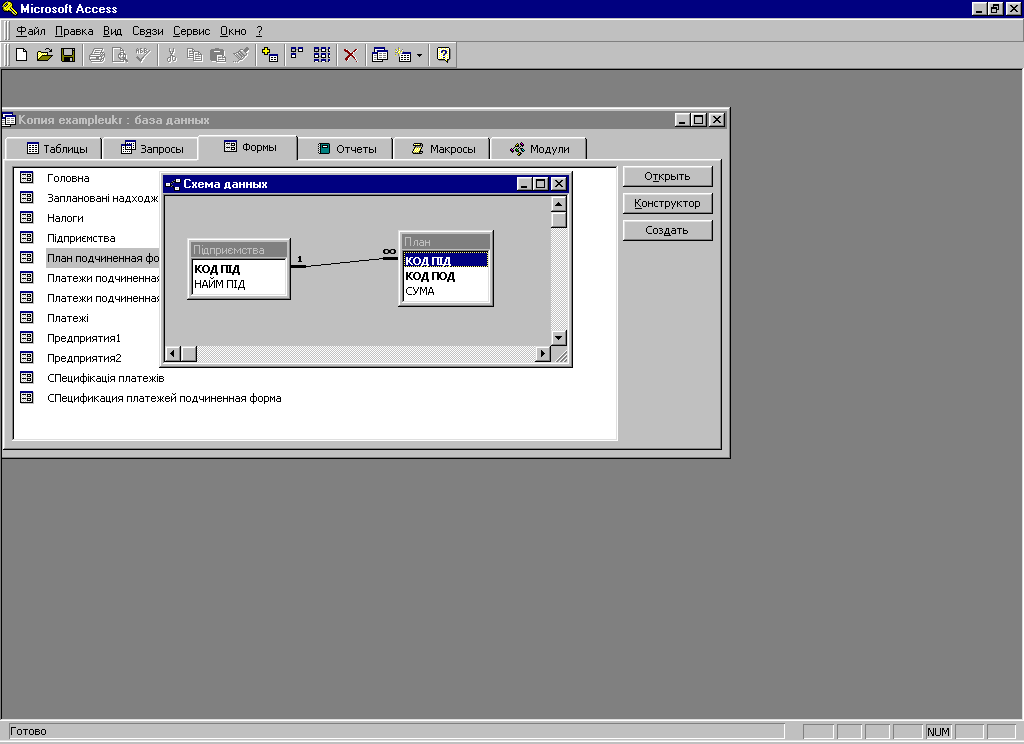Open the Сервис menu
The width and height of the screenshot is (1024, 744).
tap(191, 31)
